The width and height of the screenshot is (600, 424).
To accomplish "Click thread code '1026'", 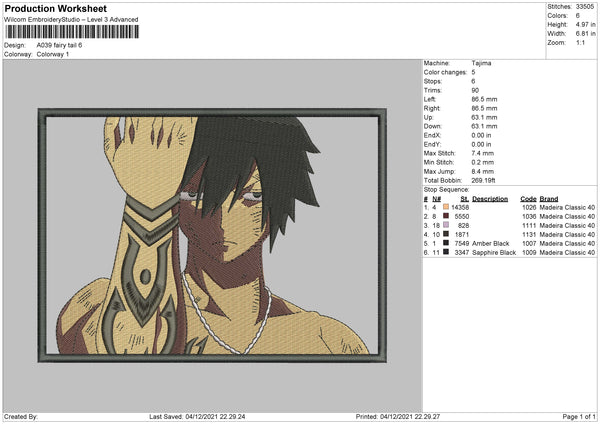I will coord(529,207).
